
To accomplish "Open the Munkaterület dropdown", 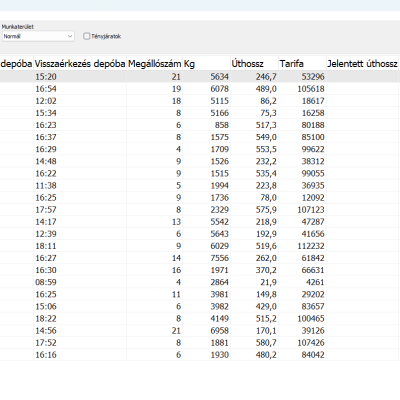I will pyautogui.click(x=38, y=36).
